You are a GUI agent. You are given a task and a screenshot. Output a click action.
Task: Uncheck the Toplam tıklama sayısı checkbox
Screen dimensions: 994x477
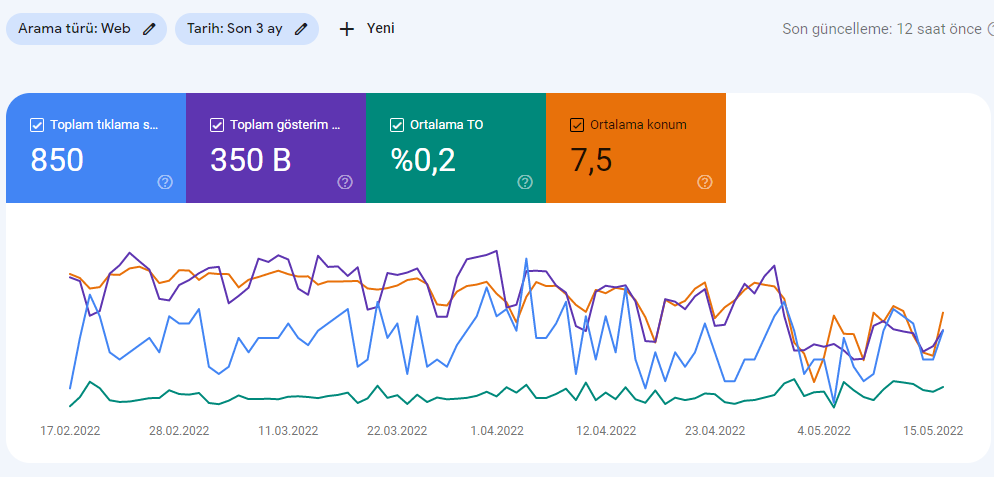(x=37, y=125)
